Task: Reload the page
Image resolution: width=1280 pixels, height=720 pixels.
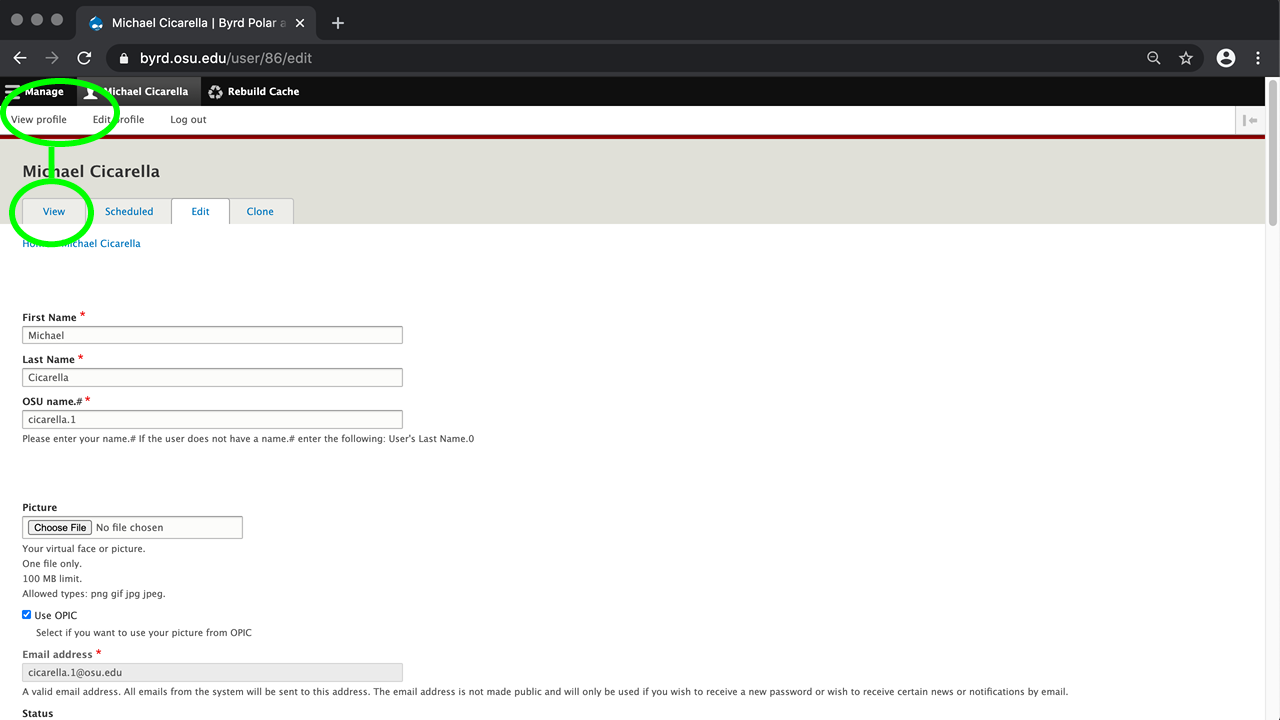Action: [x=84, y=58]
